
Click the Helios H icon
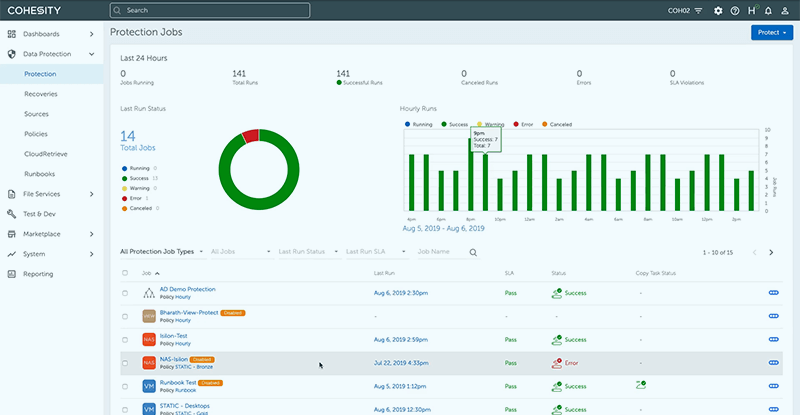pos(752,10)
